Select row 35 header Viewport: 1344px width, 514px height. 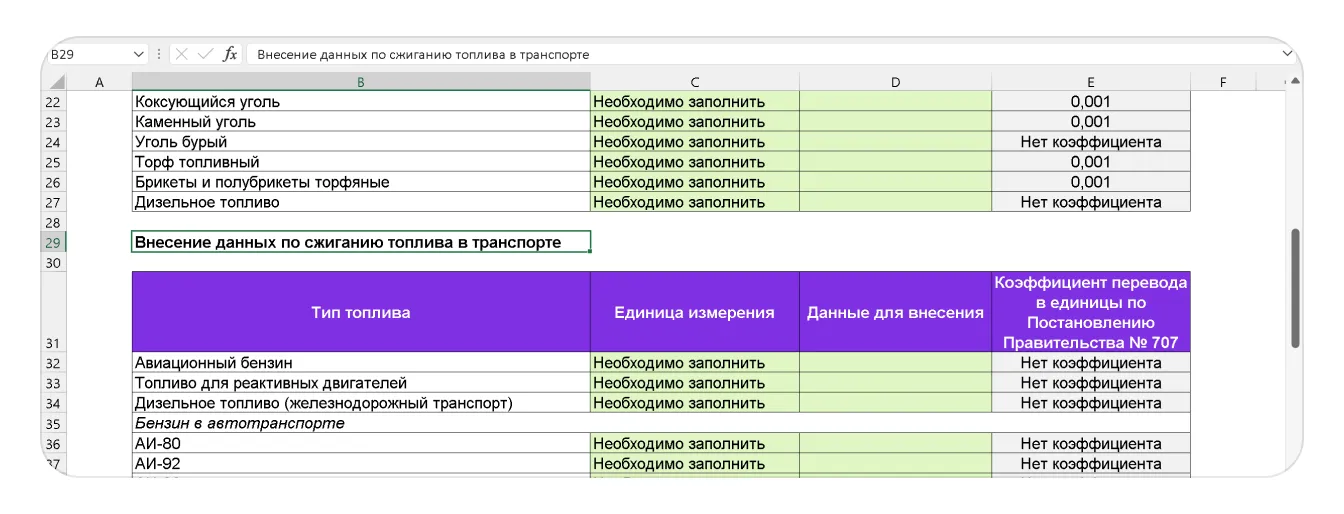pyautogui.click(x=54, y=423)
